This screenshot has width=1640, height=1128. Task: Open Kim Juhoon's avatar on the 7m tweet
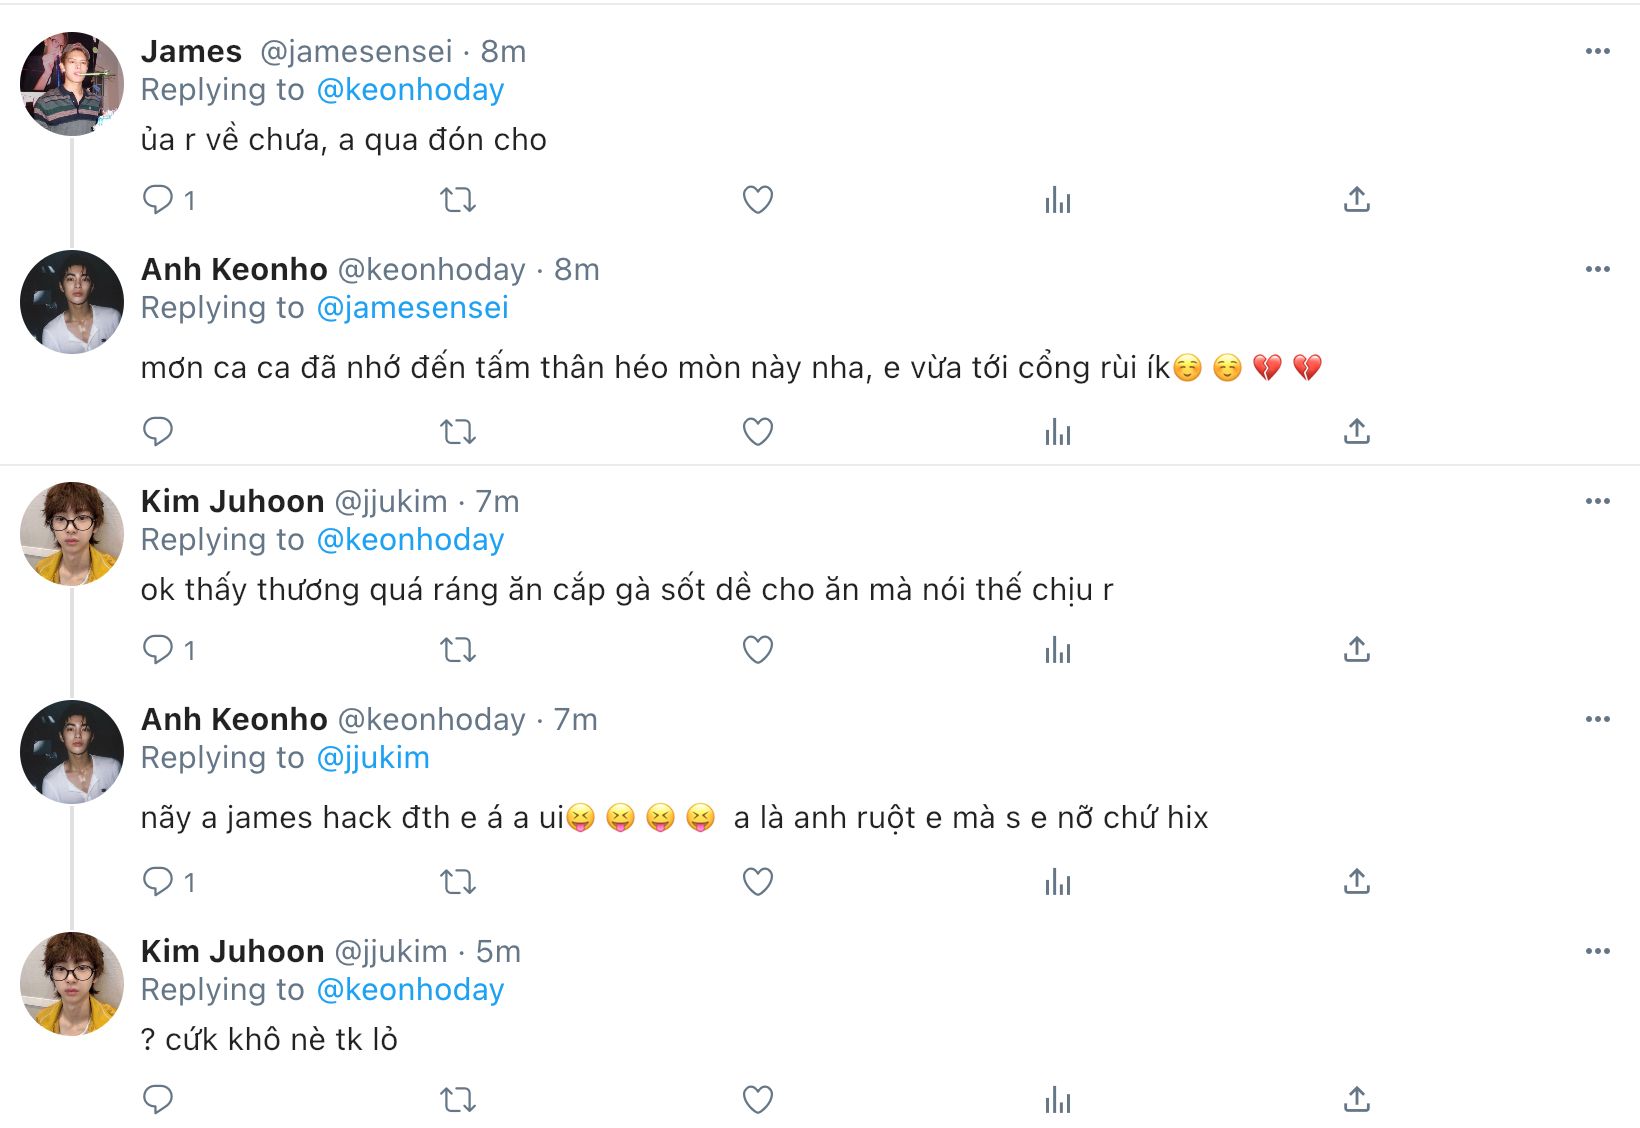72,534
